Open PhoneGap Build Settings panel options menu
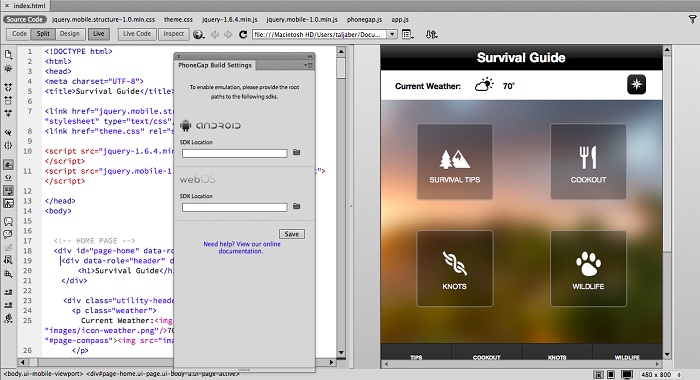Screen dimensions: 700x380 pyautogui.click(x=308, y=65)
